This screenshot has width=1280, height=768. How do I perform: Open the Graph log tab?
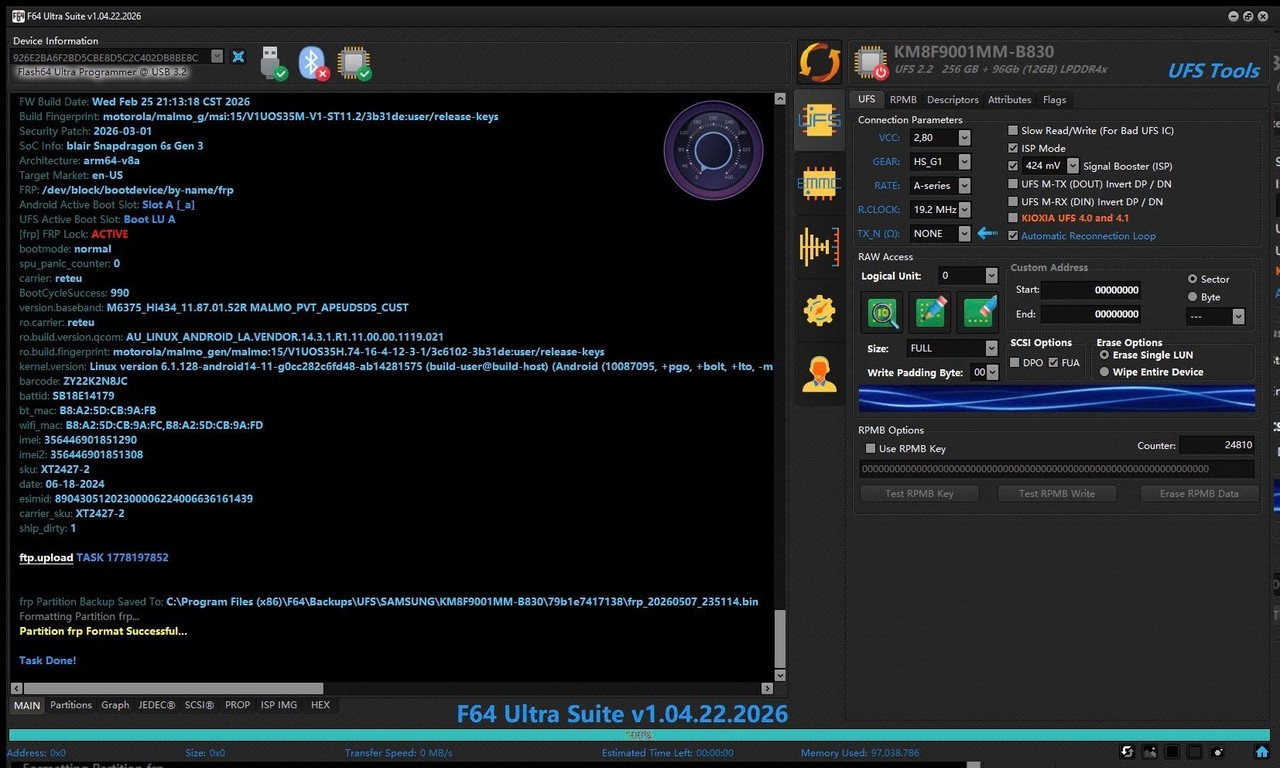point(115,705)
